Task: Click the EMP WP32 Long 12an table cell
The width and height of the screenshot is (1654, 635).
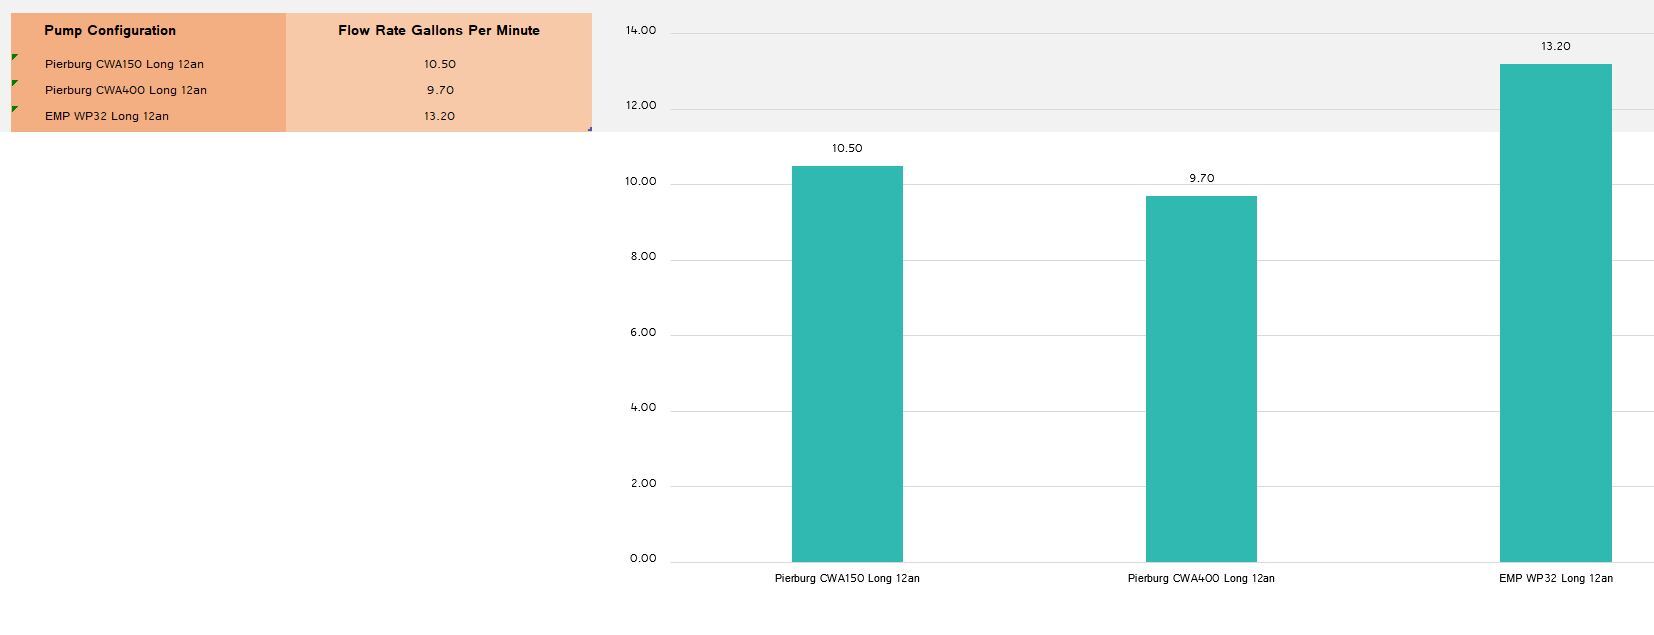Action: [x=148, y=116]
